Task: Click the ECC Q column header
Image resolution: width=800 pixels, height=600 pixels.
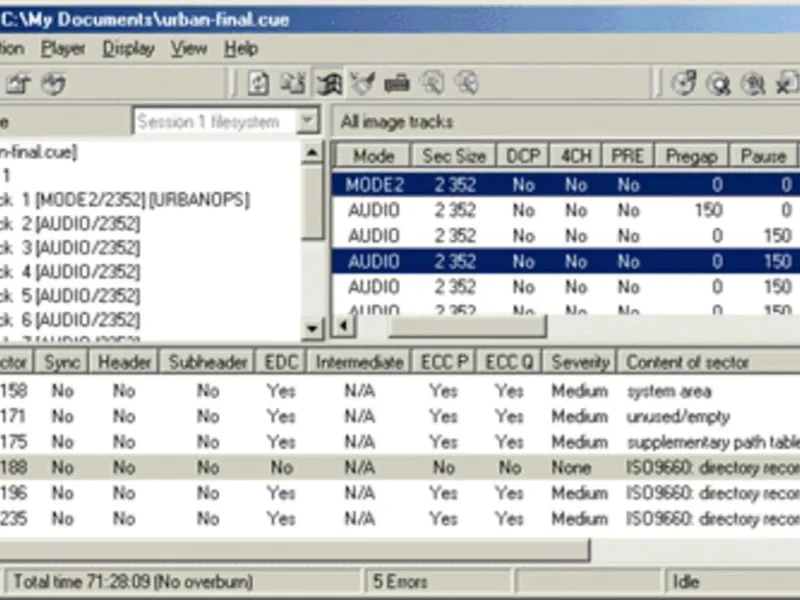Action: (509, 362)
